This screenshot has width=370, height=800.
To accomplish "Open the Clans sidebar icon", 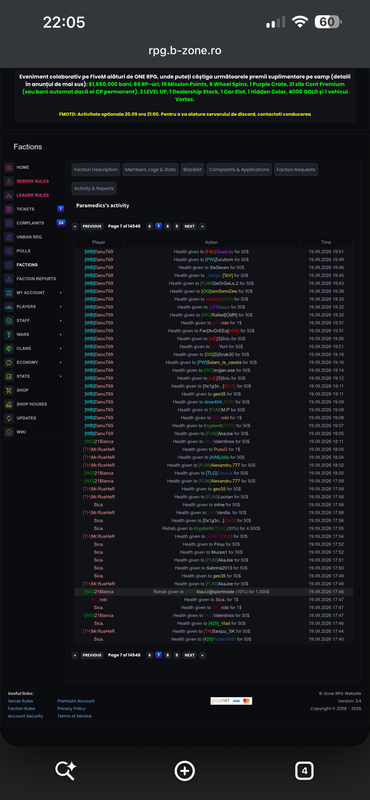I will click(x=9, y=348).
